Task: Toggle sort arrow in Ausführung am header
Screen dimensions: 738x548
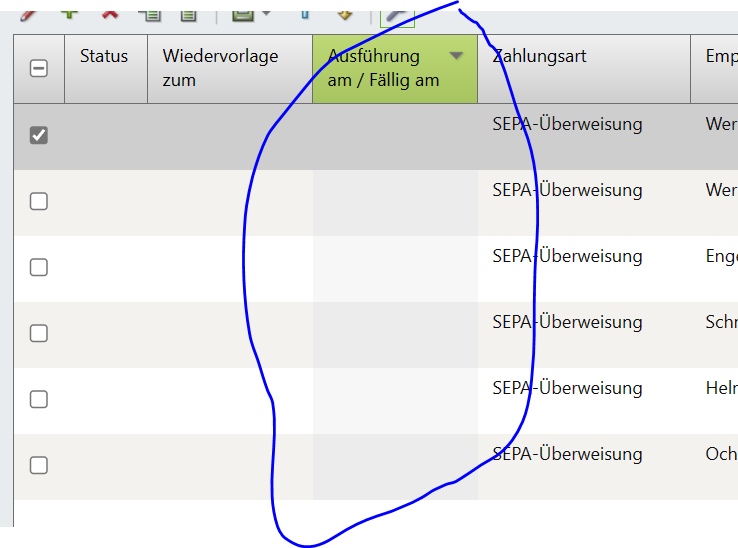Action: coord(456,56)
